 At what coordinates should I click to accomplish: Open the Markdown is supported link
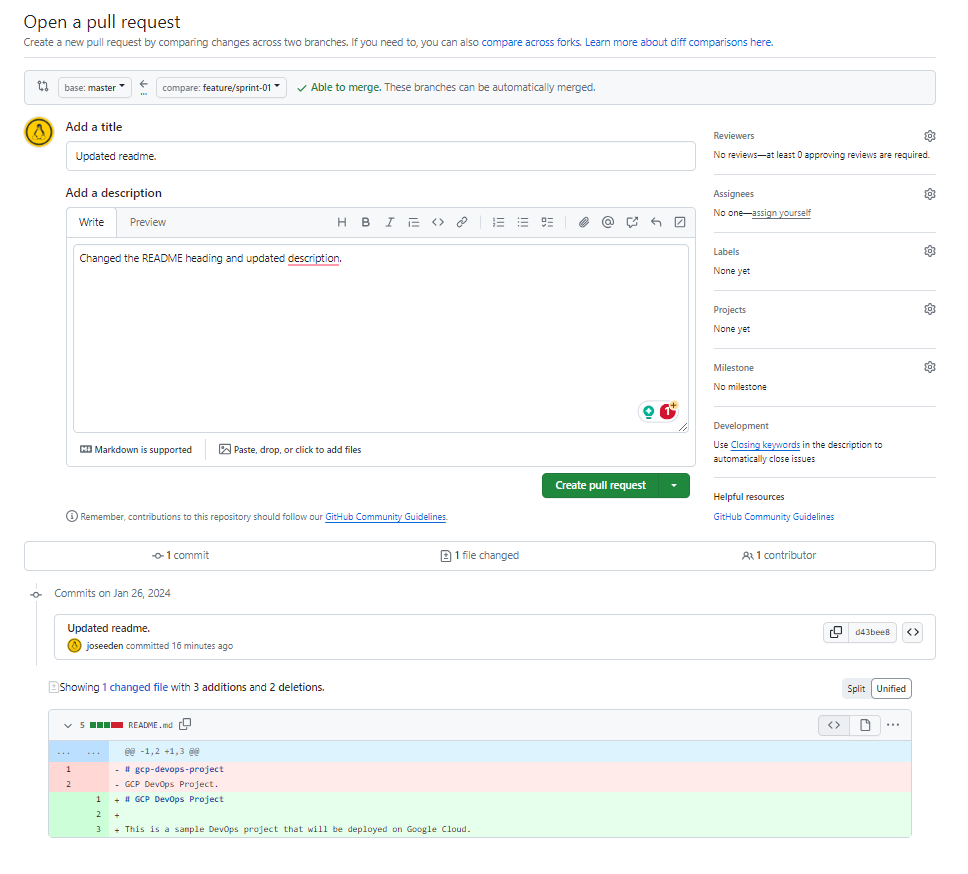[x=136, y=450]
